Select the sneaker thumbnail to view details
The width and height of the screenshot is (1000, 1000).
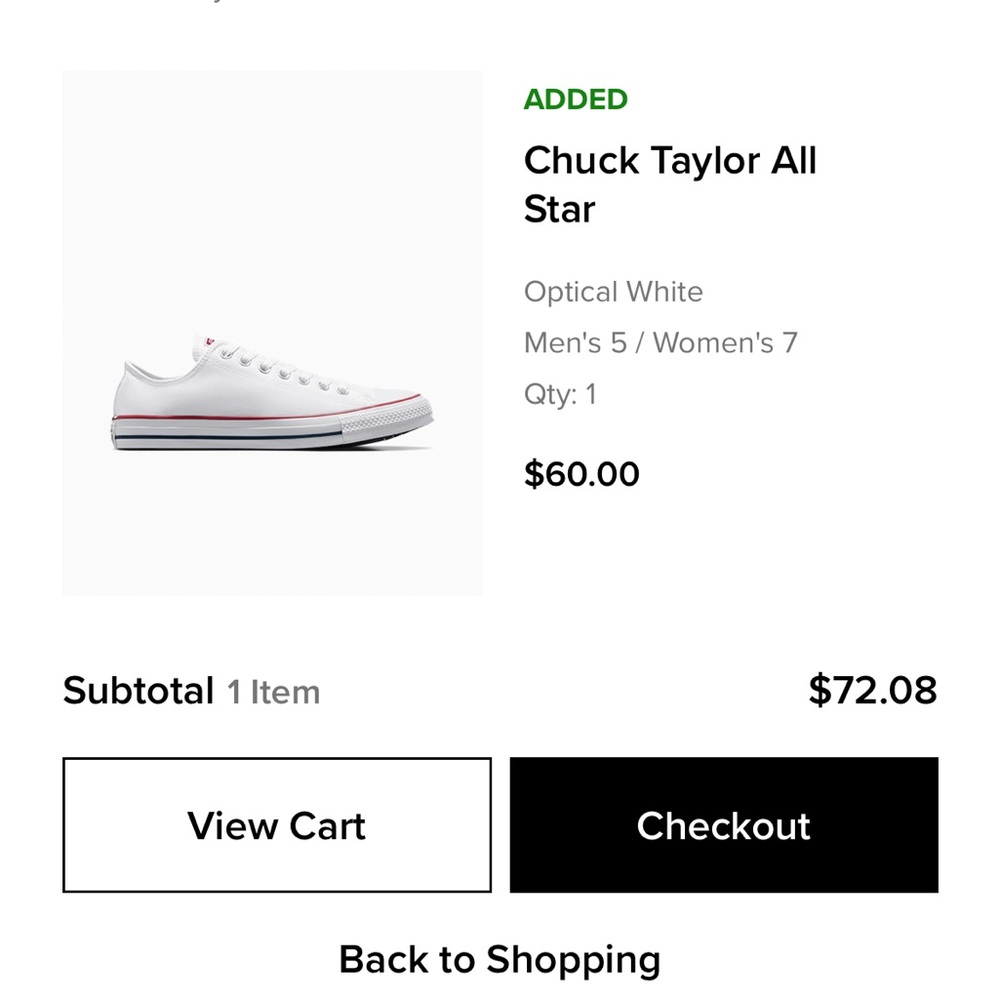tap(272, 330)
